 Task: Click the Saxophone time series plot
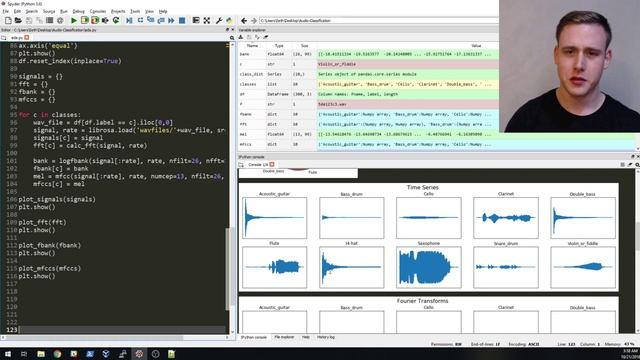429,267
